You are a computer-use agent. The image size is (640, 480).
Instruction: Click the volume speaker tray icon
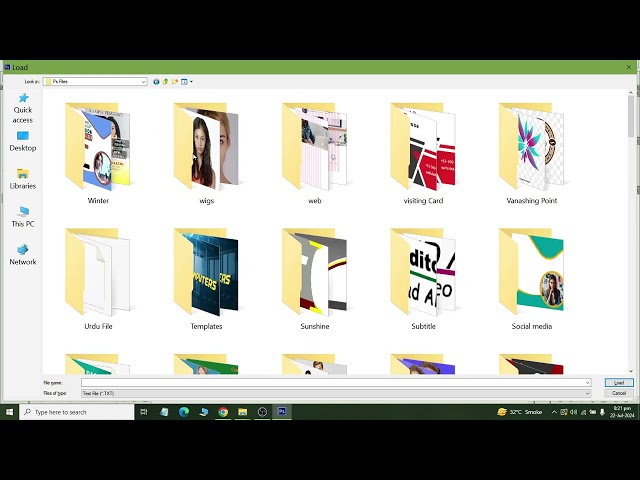tap(573, 412)
